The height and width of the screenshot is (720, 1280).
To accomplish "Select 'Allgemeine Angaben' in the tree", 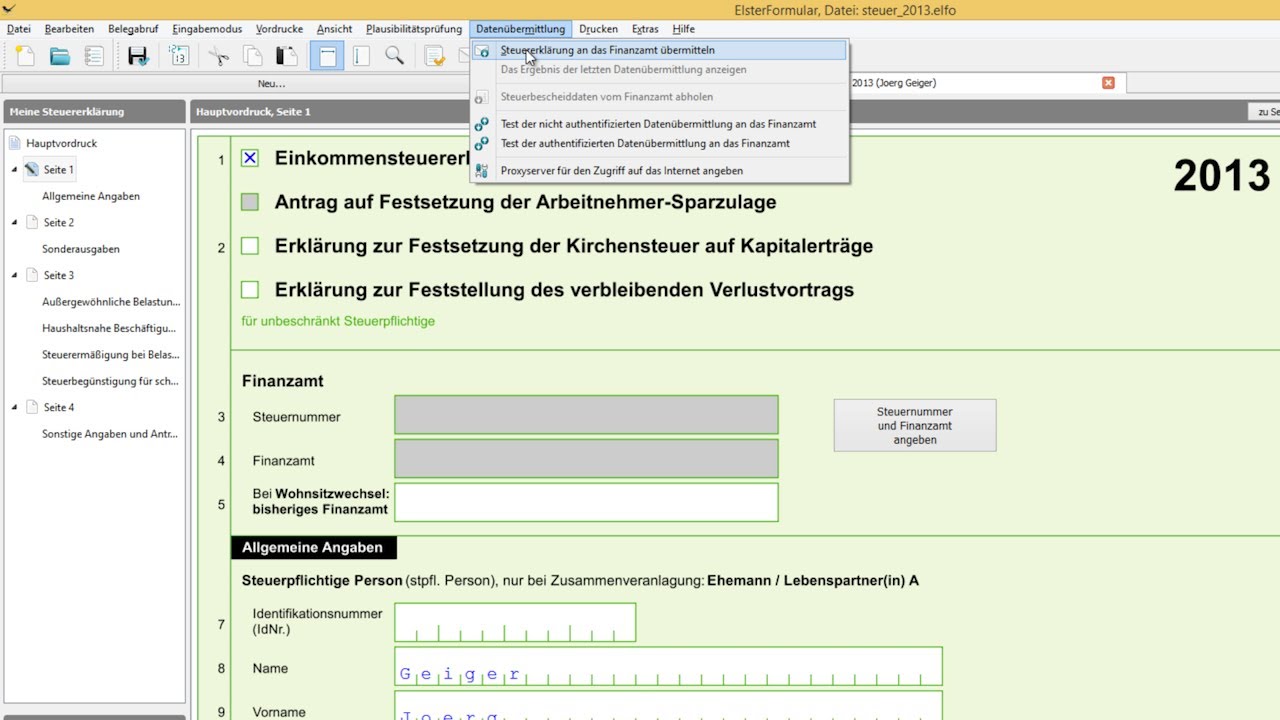I will [x=91, y=196].
